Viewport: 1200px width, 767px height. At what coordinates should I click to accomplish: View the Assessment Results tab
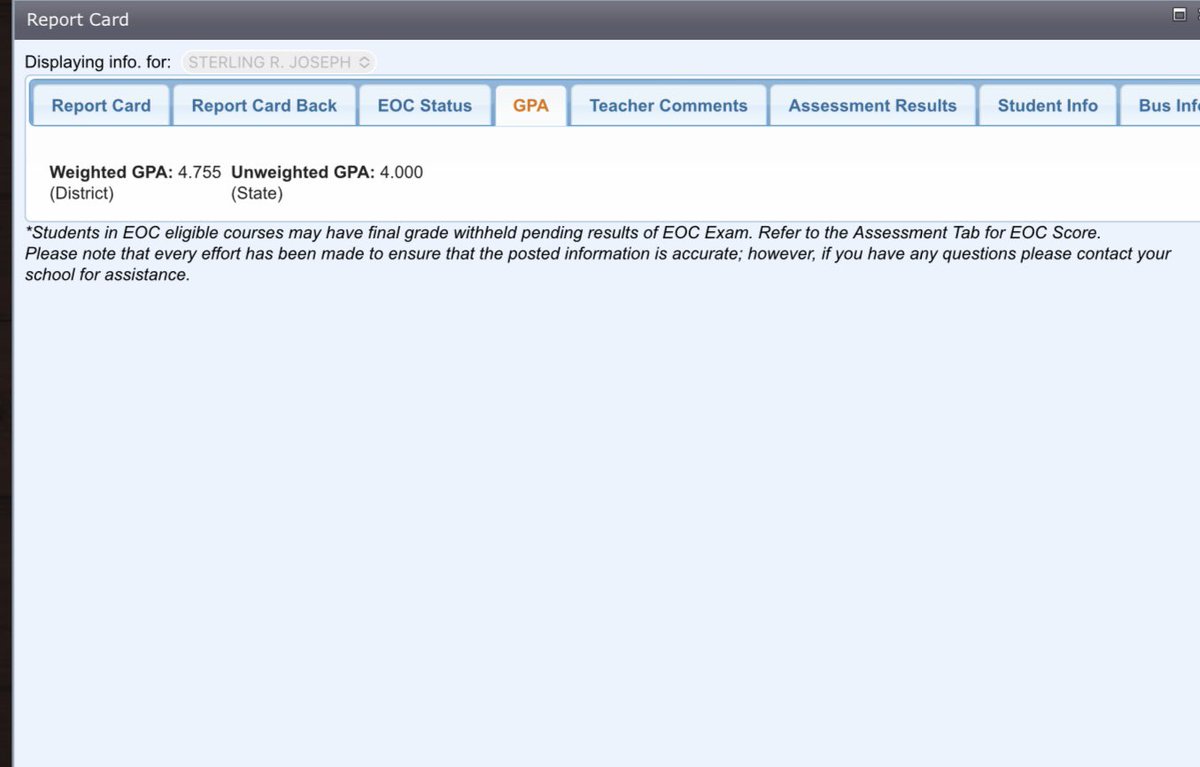[x=873, y=105]
